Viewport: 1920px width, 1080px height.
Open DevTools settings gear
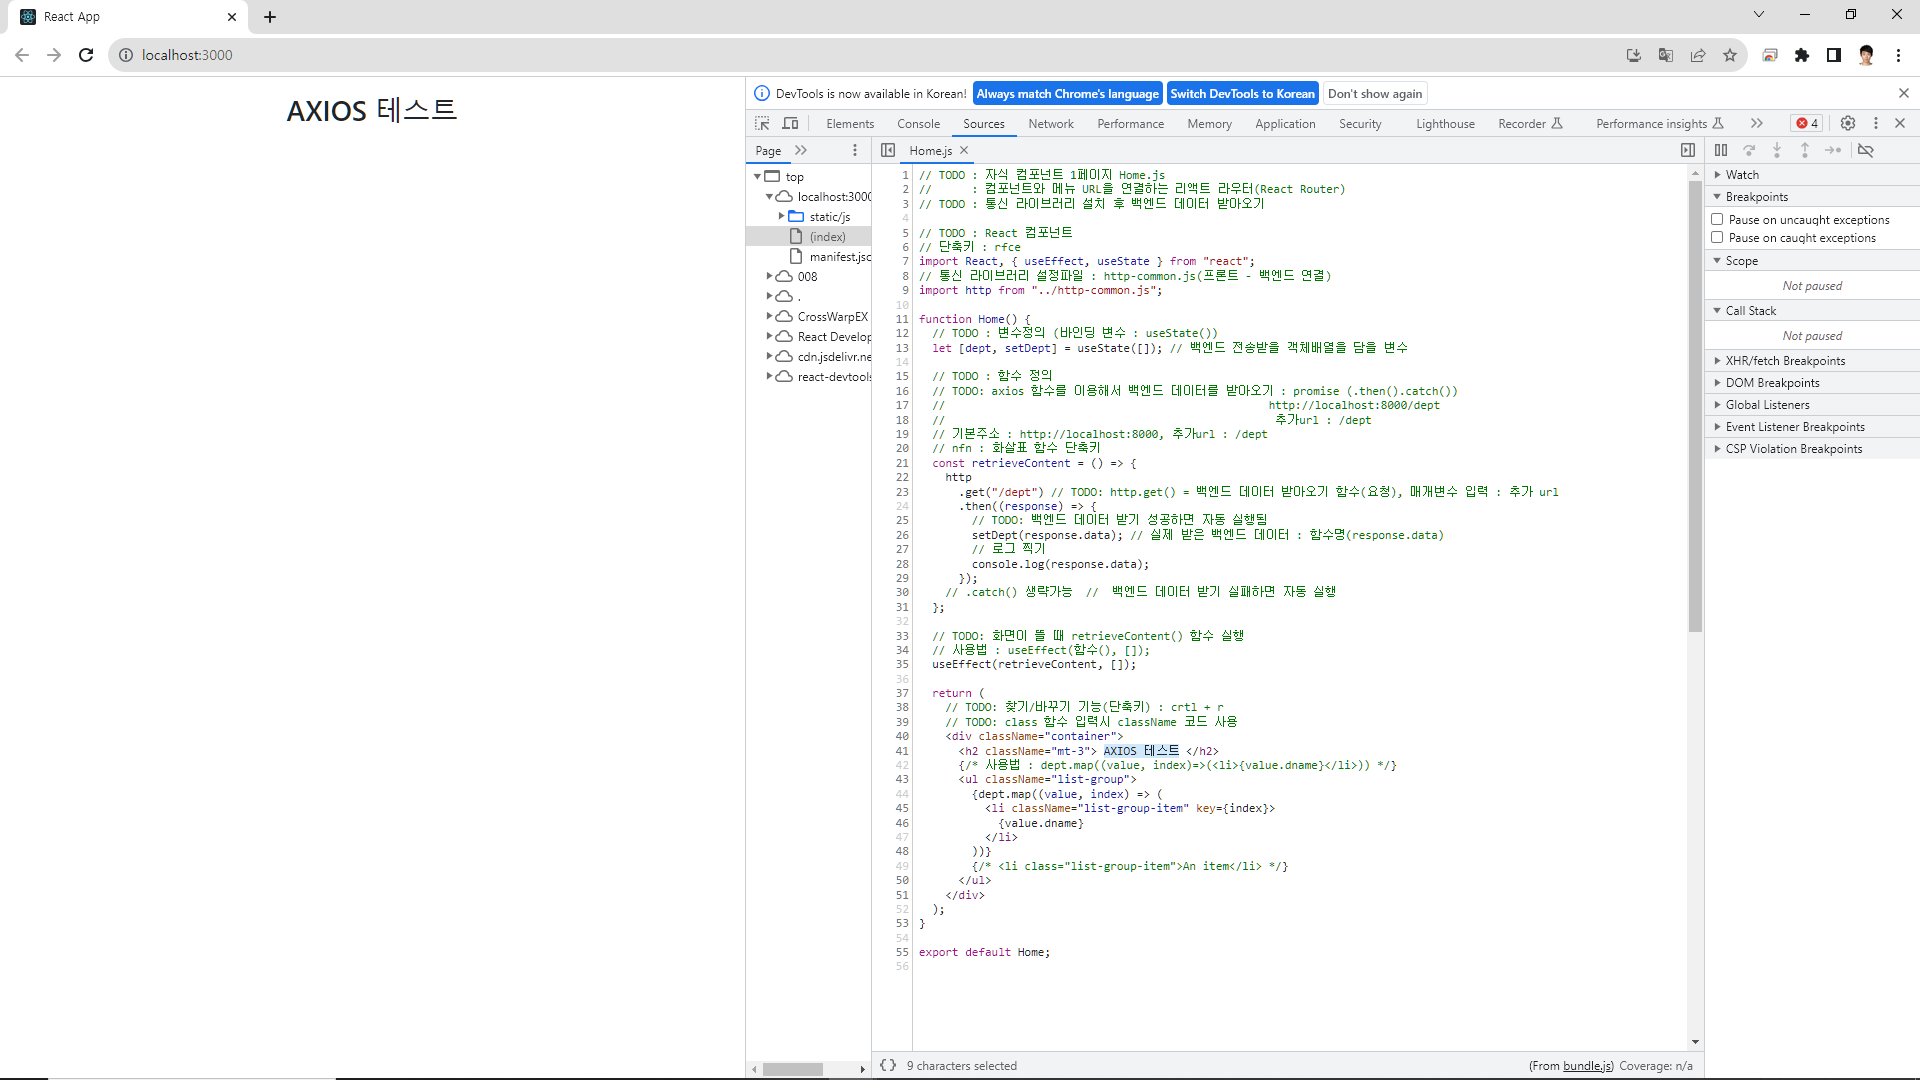tap(1848, 123)
